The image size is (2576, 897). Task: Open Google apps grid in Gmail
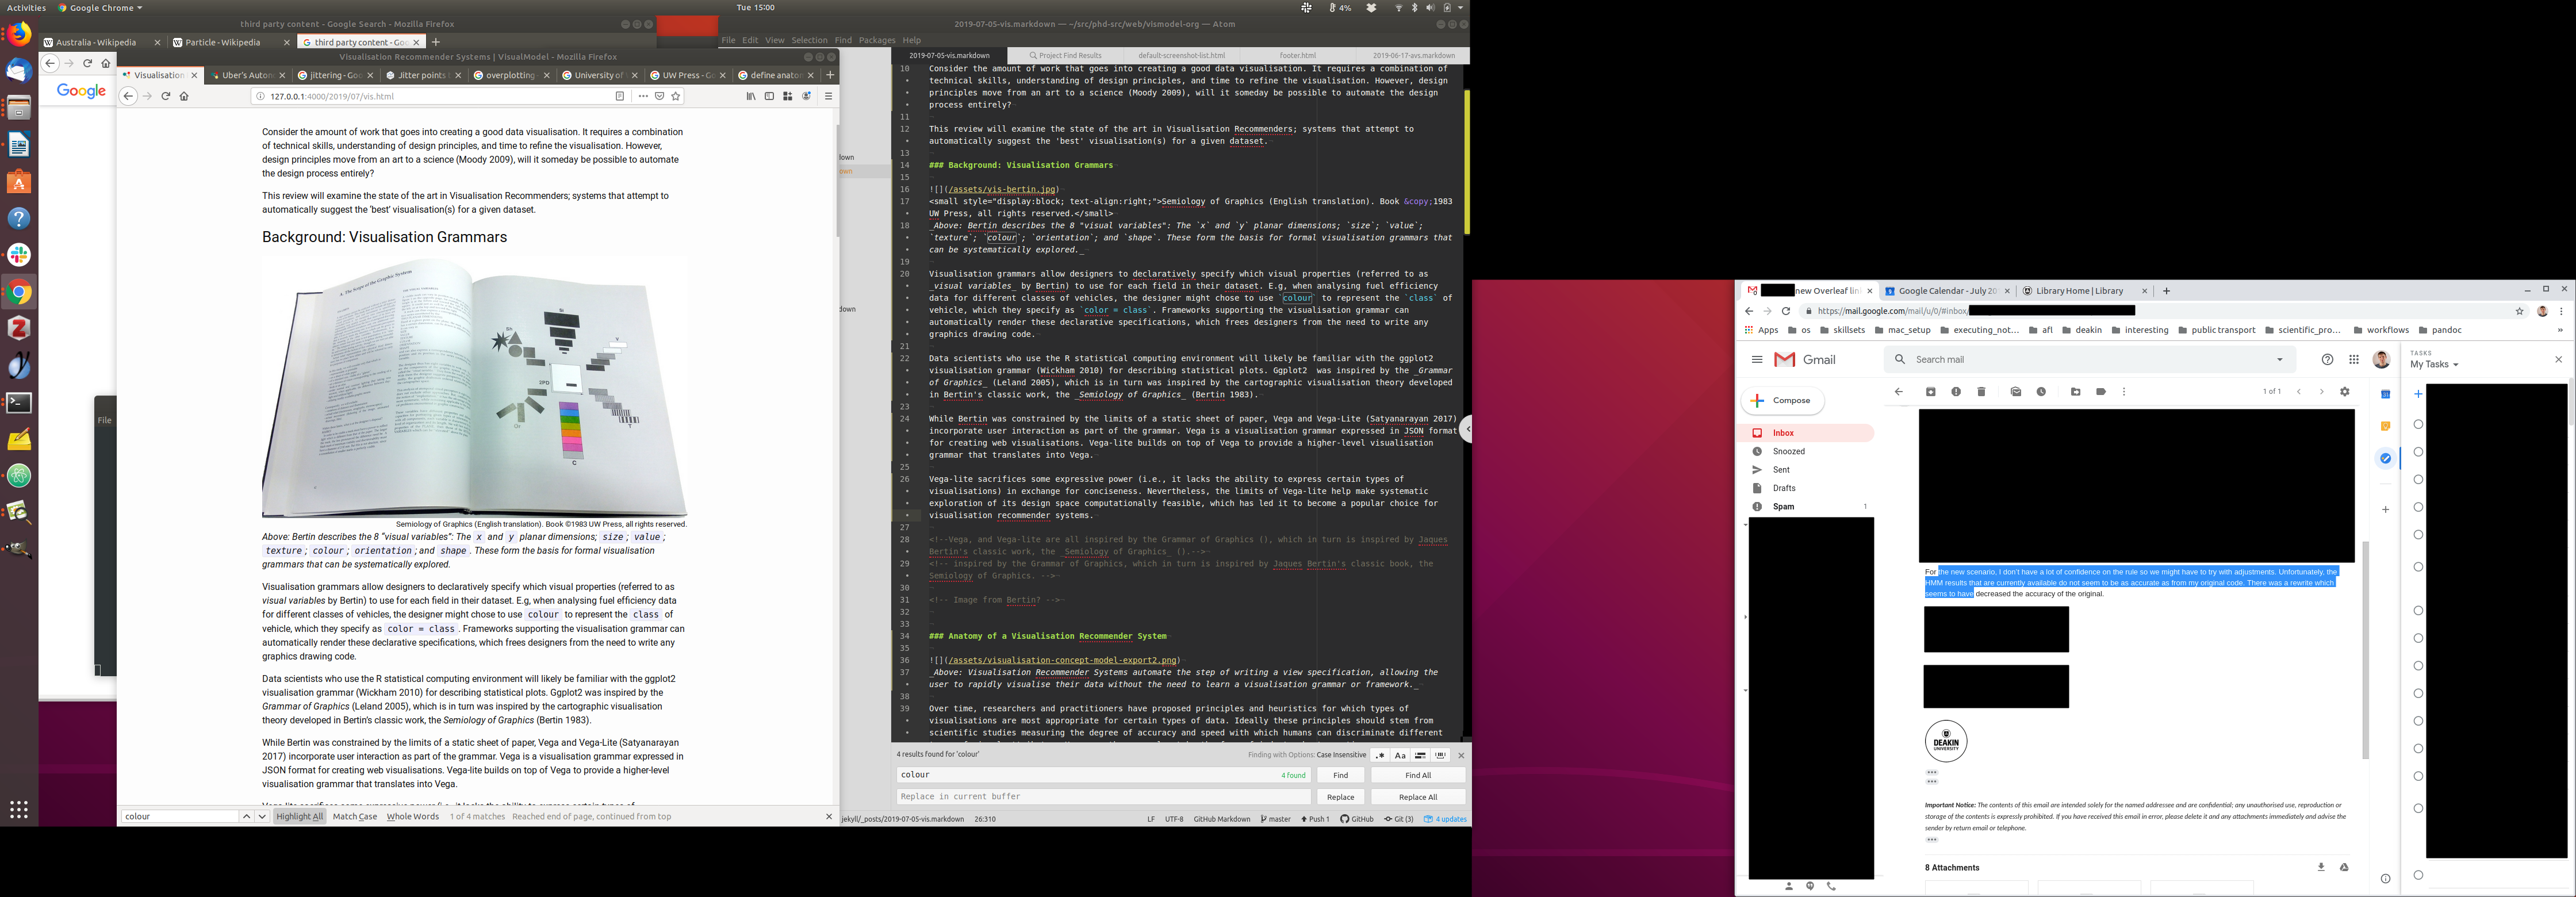coord(2354,360)
